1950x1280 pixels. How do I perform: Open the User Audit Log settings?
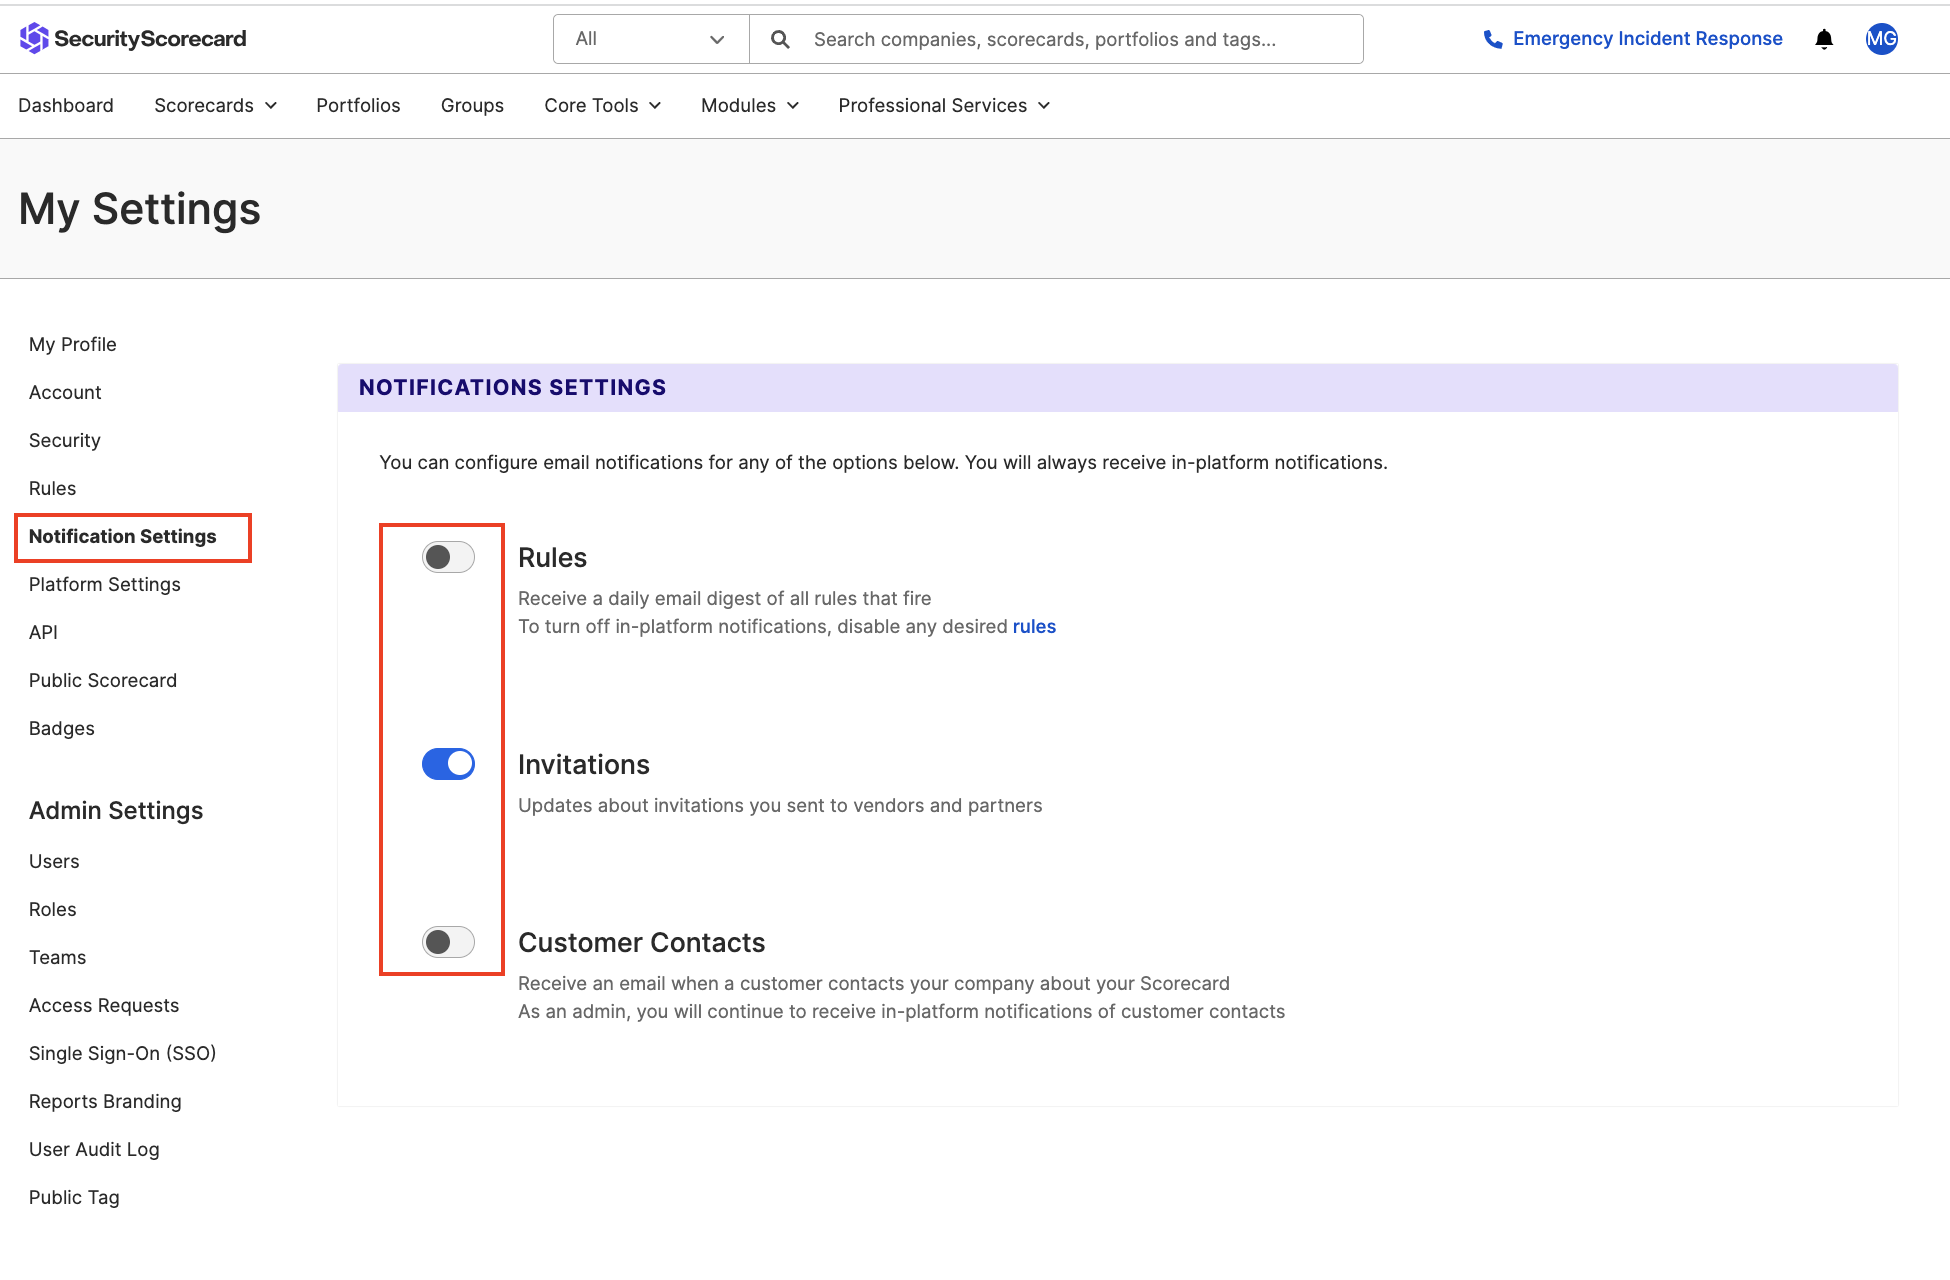94,1149
